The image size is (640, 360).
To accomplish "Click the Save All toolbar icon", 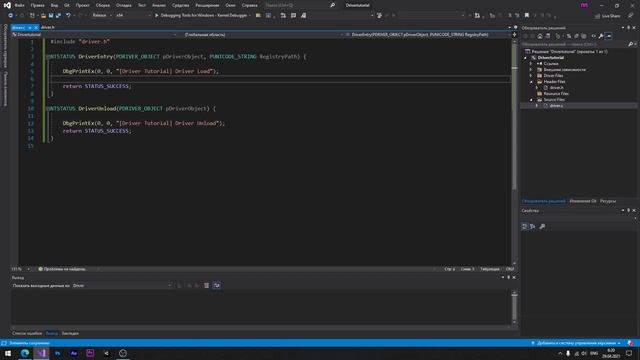I will (58, 16).
